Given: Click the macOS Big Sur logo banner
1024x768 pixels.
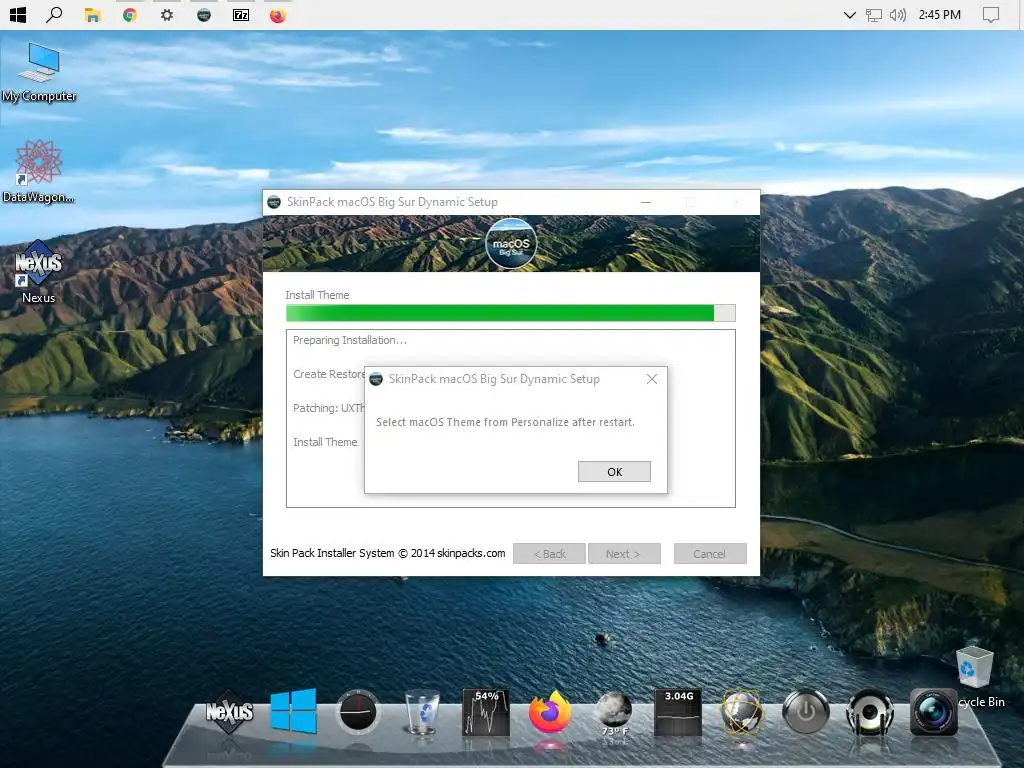Looking at the screenshot, I should click(511, 244).
